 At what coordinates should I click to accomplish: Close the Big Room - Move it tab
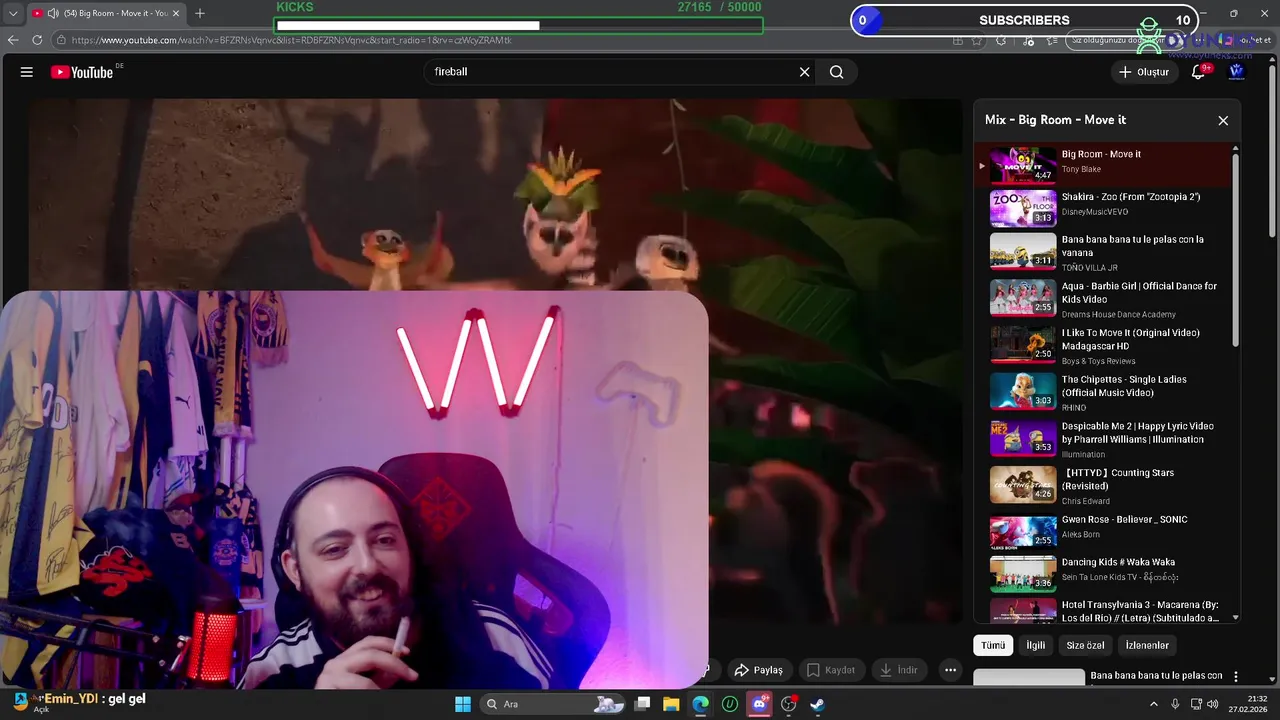click(176, 13)
